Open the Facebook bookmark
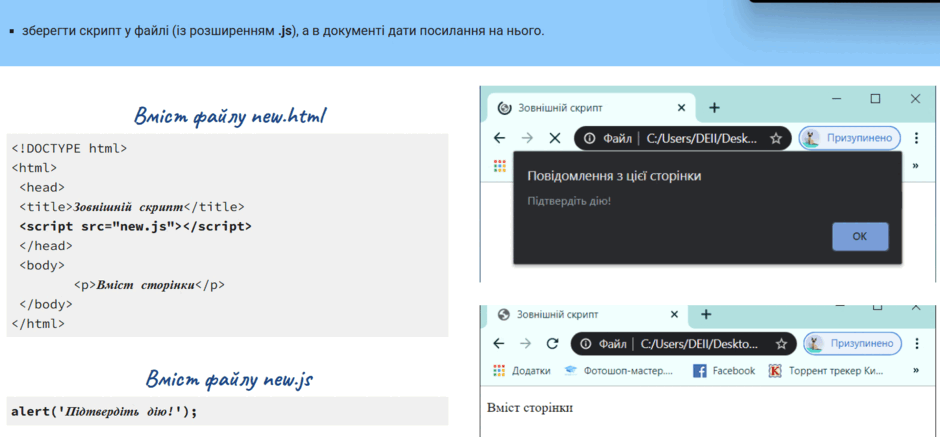 (x=724, y=371)
